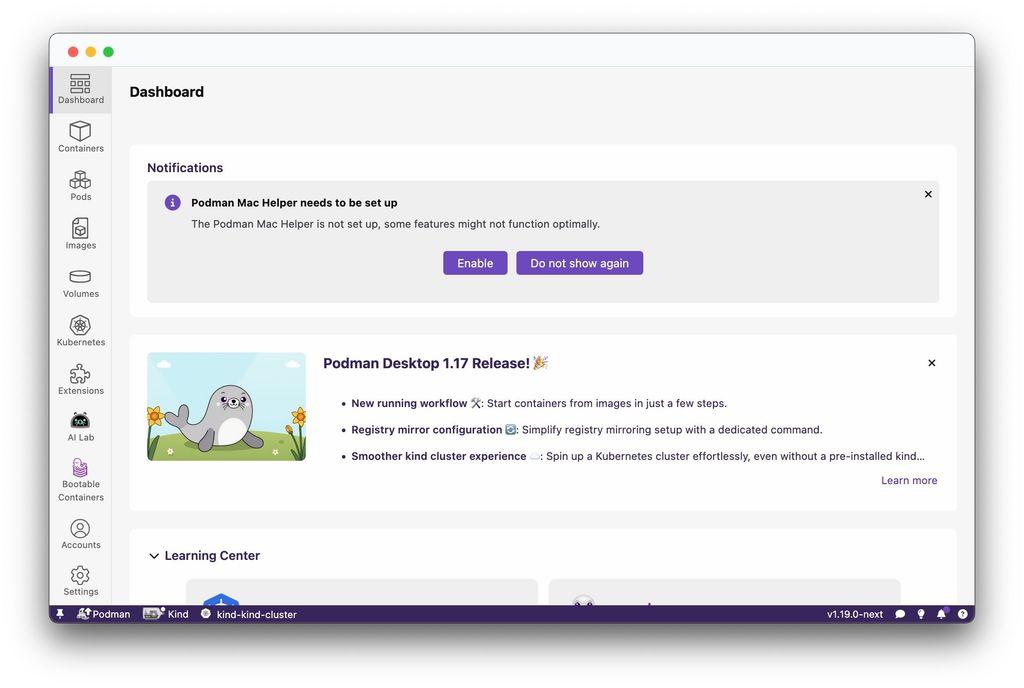Open the Images section
The width and height of the screenshot is (1024, 688).
pos(80,234)
